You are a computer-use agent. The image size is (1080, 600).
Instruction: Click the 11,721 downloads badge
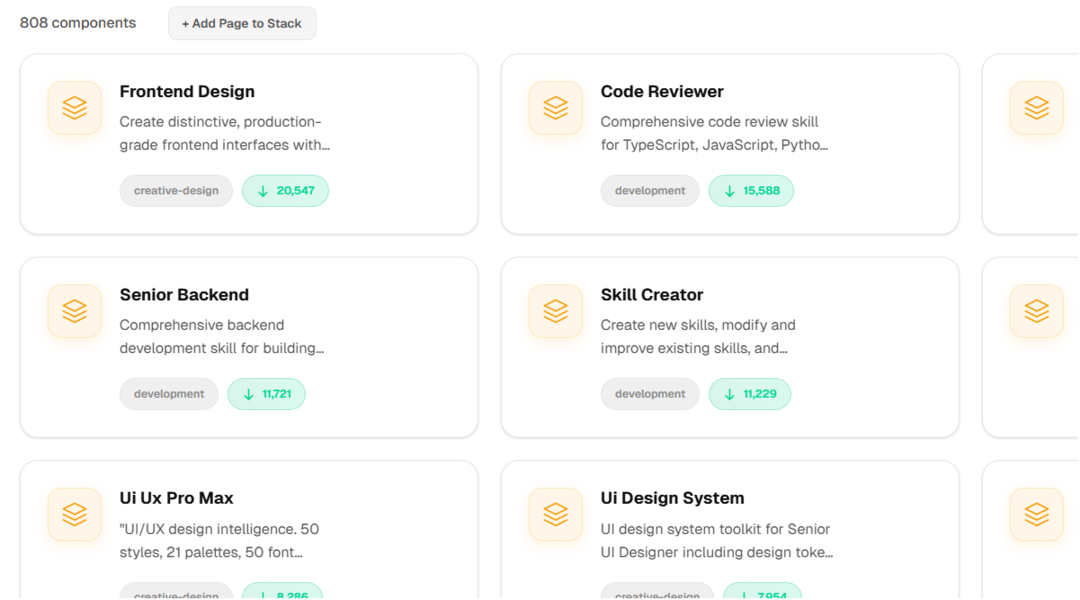pos(267,394)
